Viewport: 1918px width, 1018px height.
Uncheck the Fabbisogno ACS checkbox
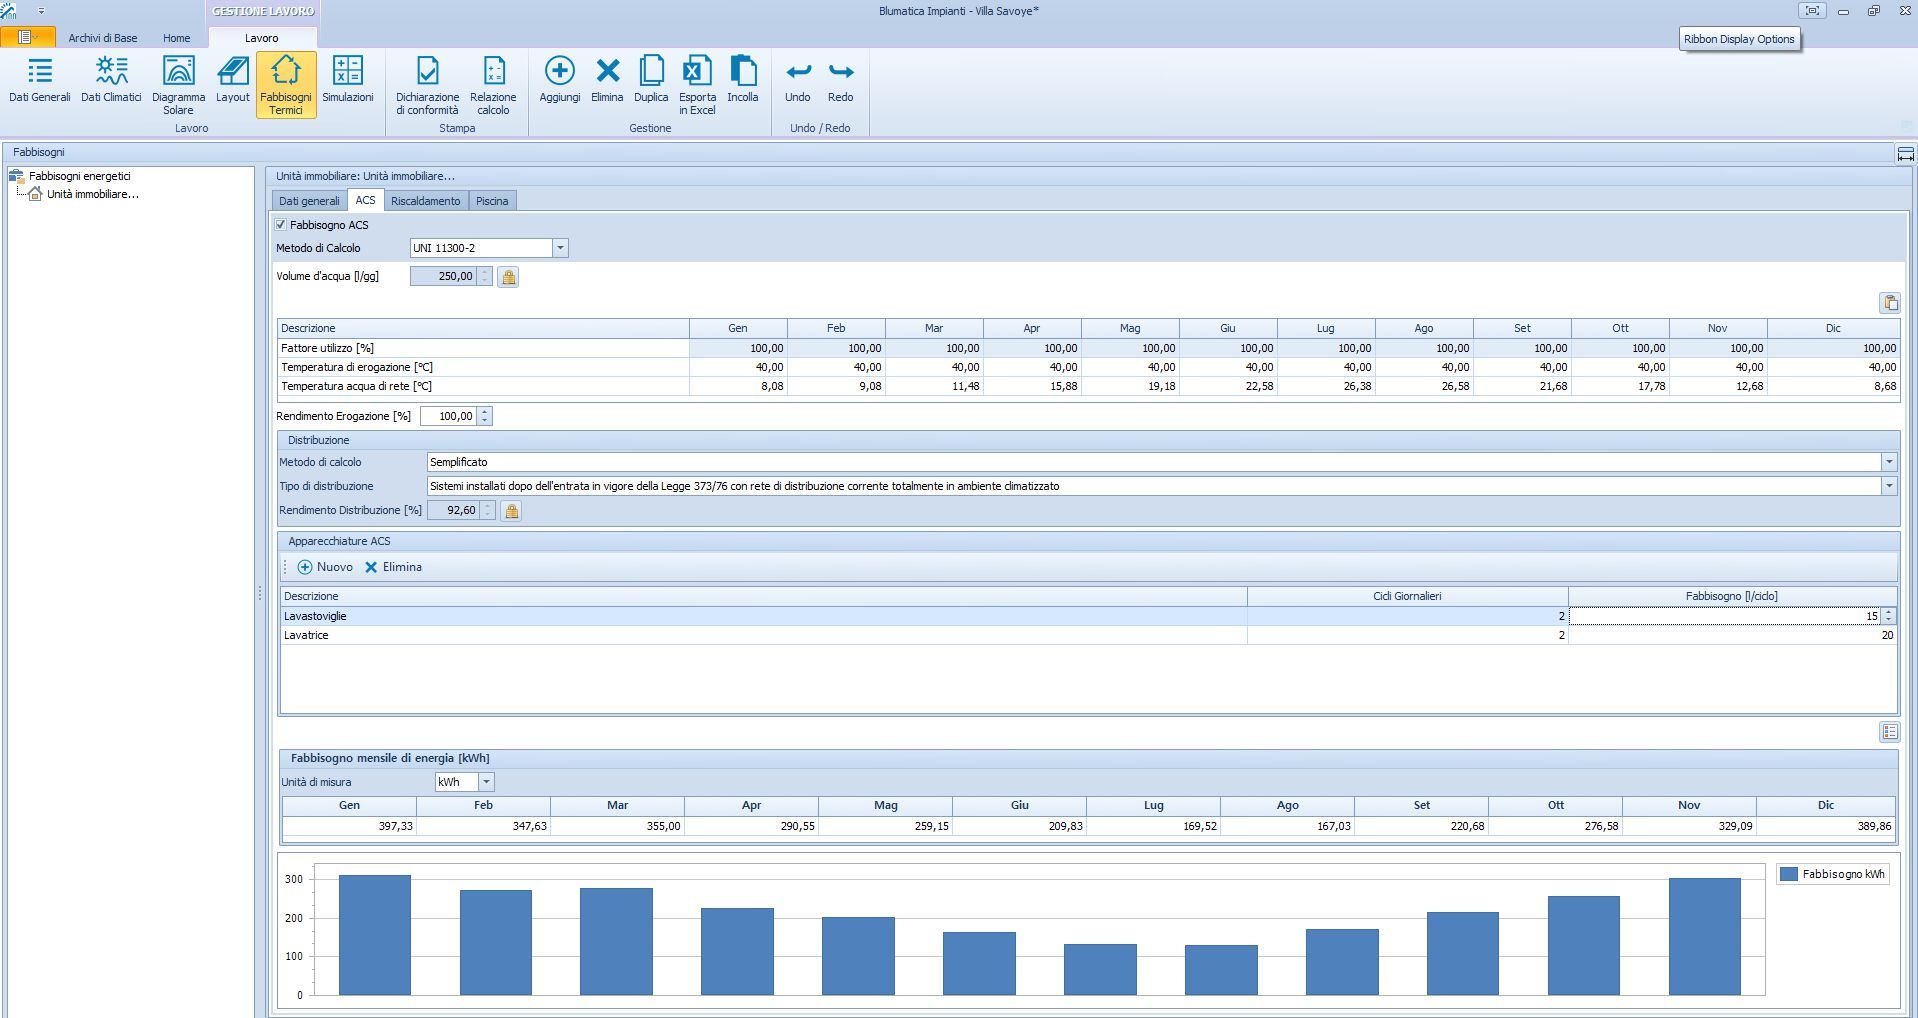point(281,225)
